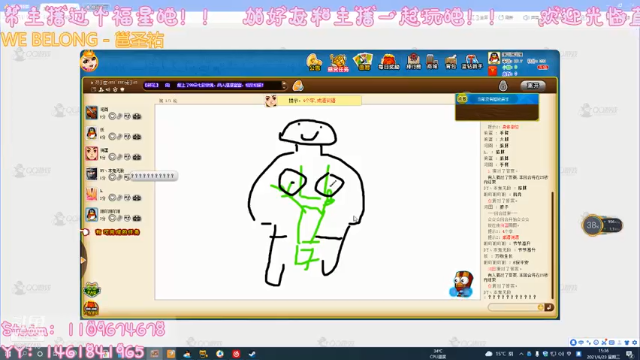Expand the left edge orange arrow tab
This screenshot has height=360, width=640.
coord(83,260)
